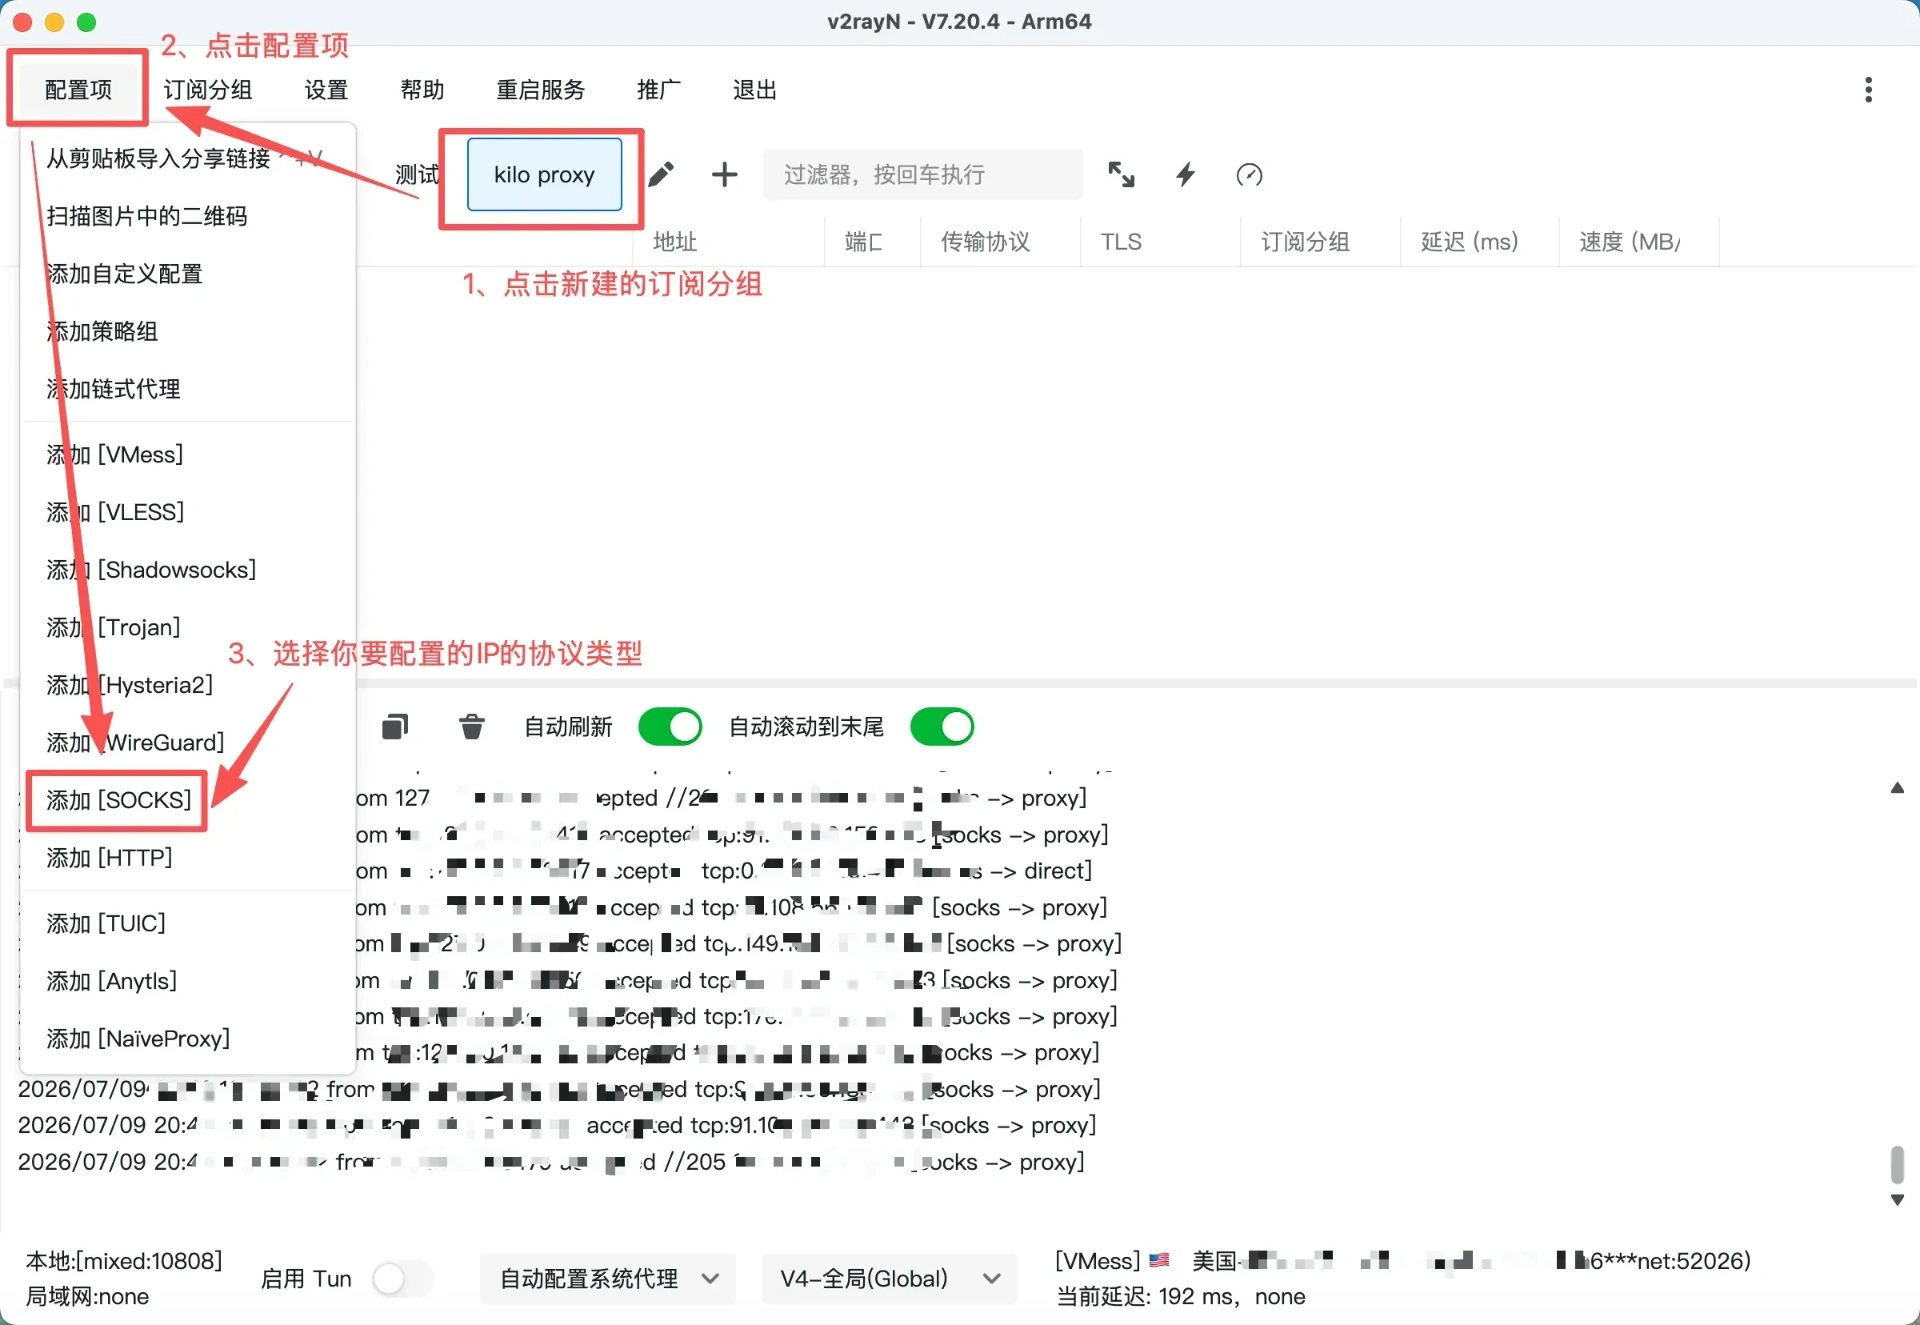This screenshot has height=1325, width=1920.
Task: Click the log scrollbar down arrow
Action: click(1897, 1200)
